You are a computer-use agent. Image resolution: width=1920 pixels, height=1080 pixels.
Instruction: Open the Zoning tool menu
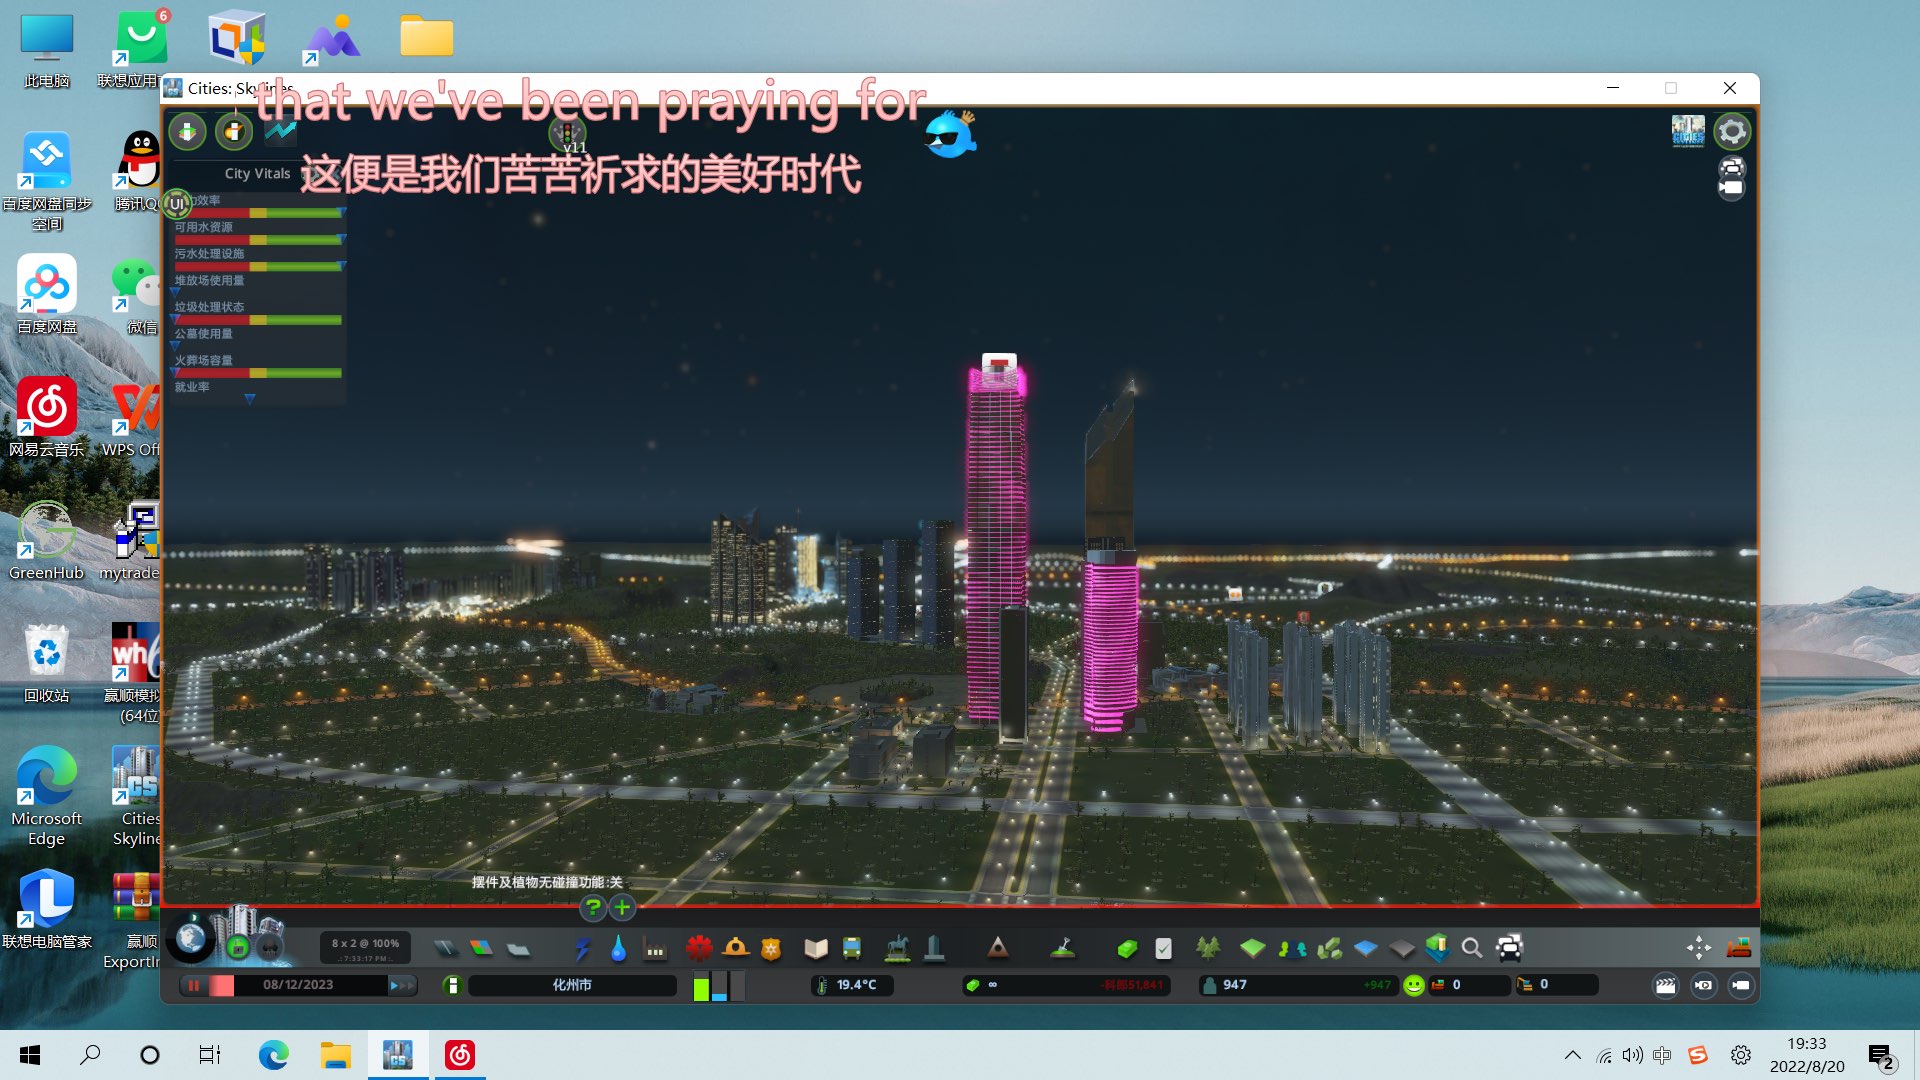[481, 948]
